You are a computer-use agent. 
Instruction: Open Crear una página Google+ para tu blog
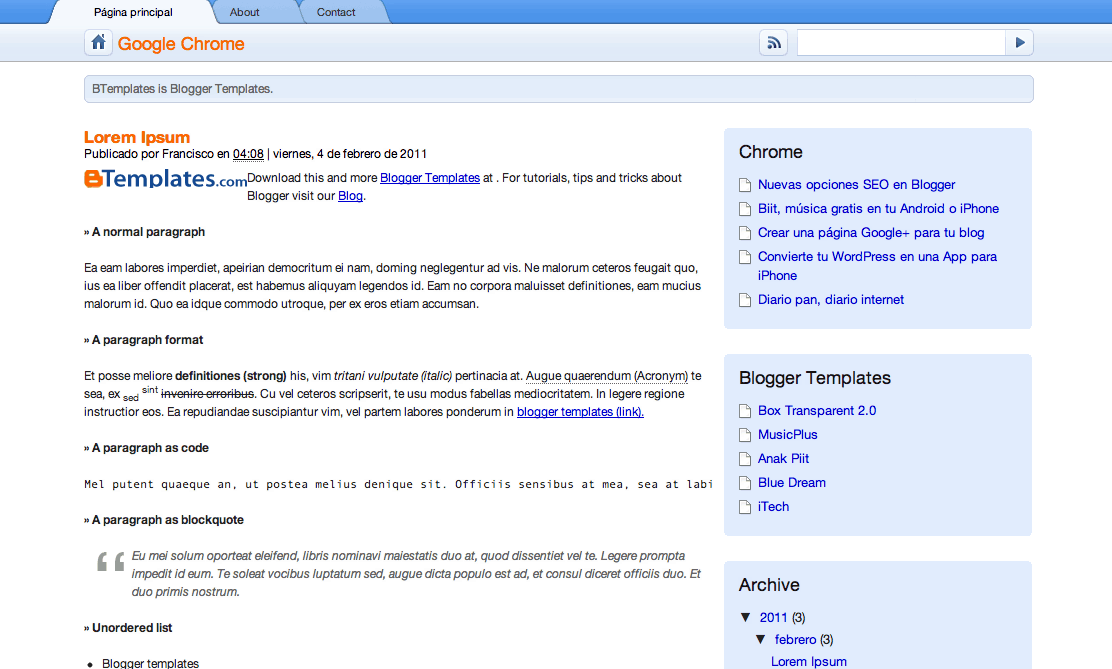coord(871,233)
